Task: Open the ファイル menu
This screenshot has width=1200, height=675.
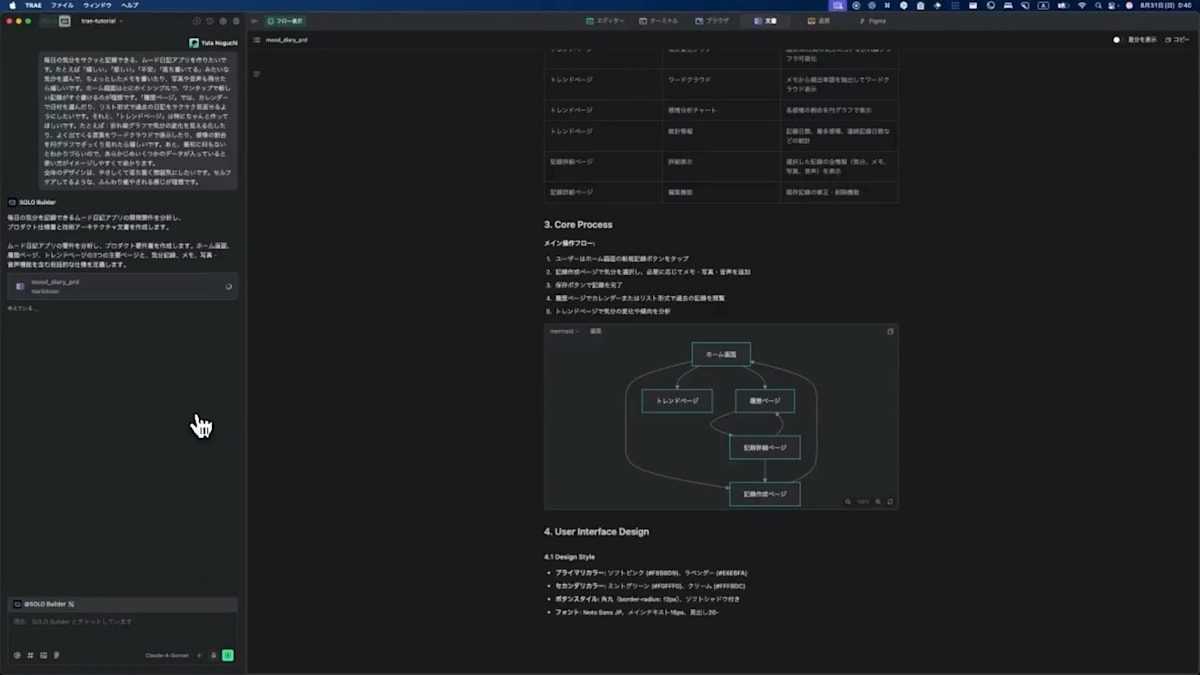Action: (x=62, y=5)
